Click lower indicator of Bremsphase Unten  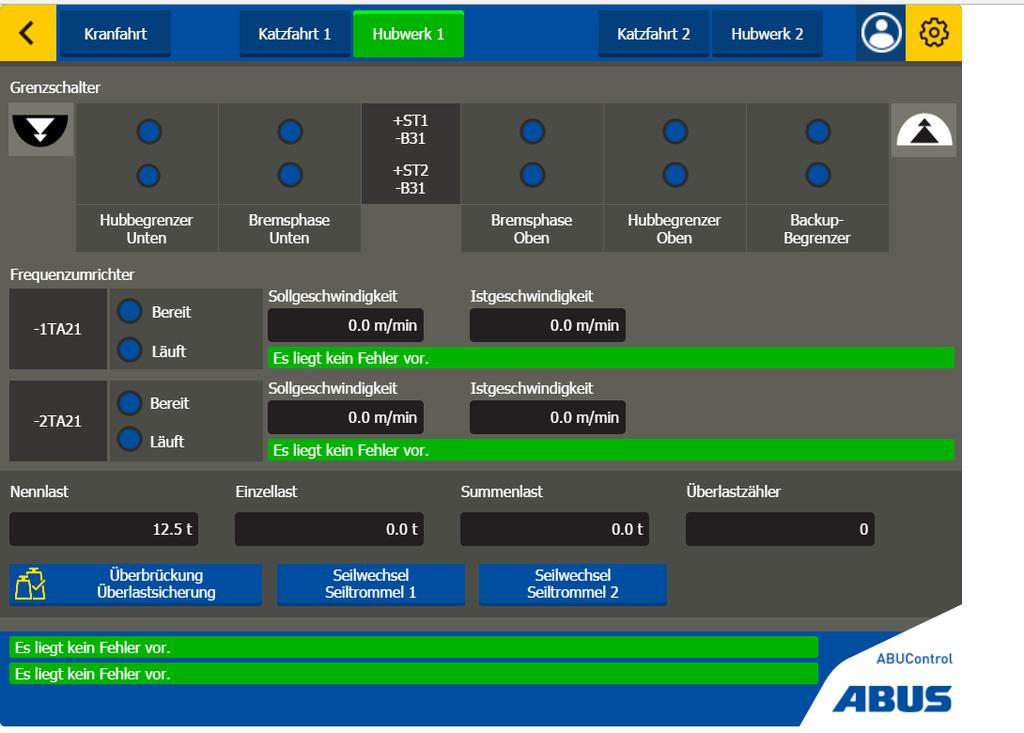tap(290, 174)
